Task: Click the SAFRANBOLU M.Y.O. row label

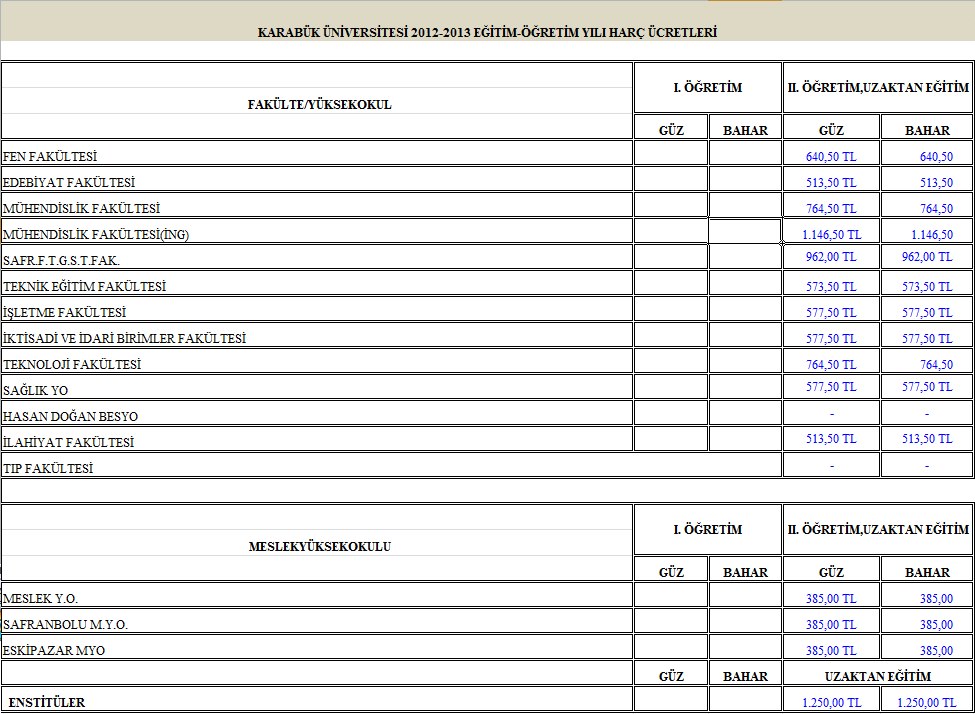Action: (x=65, y=625)
